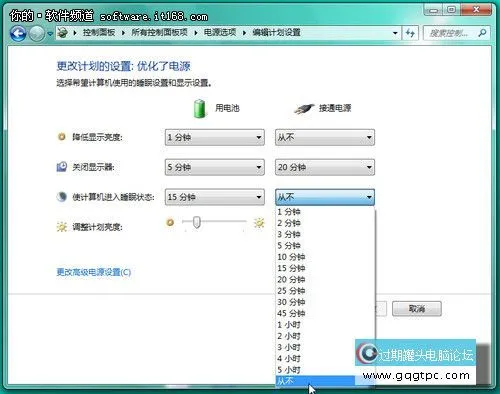The height and width of the screenshot is (394, 500).
Task: Select 5 分钟 in the dropdown list
Action: tap(325, 246)
